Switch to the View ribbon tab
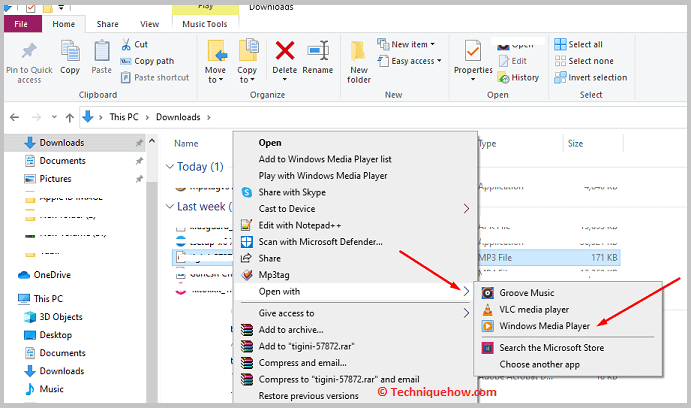 (x=149, y=24)
